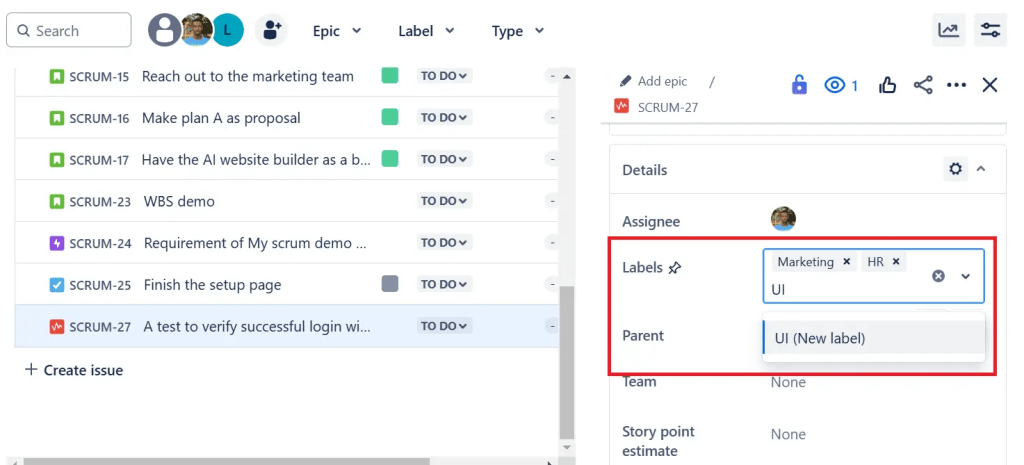Click green epic color swatch on SCRUM-15
The height and width of the screenshot is (465, 1024).
point(390,75)
